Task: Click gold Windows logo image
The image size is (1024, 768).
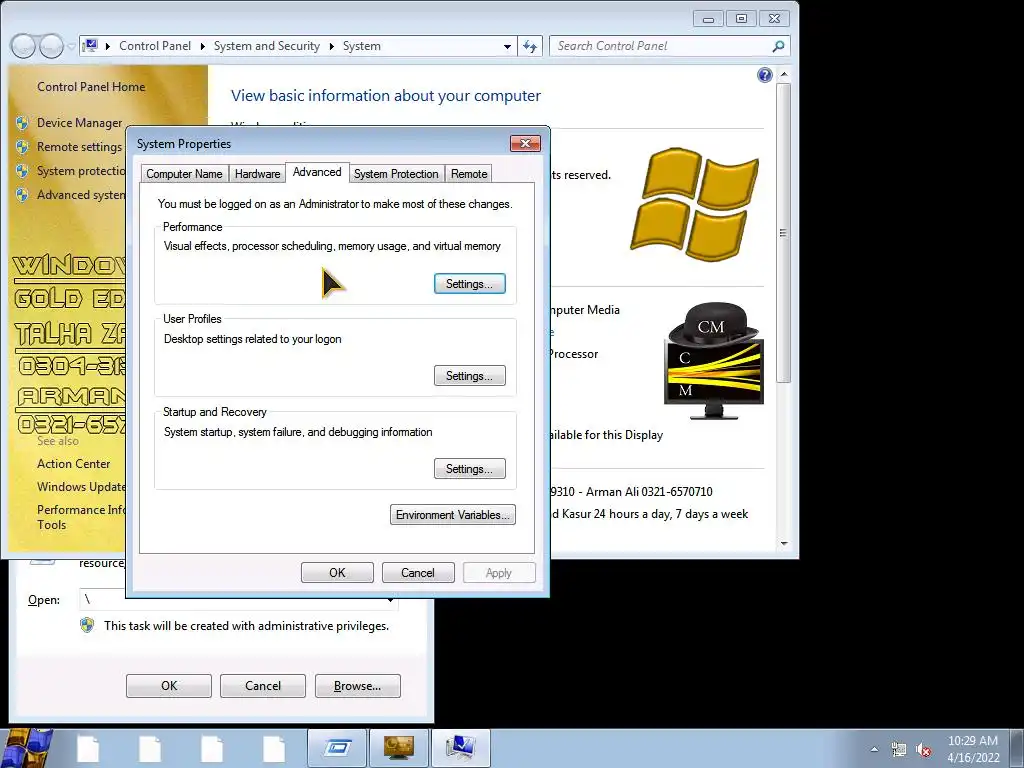Action: coord(694,204)
